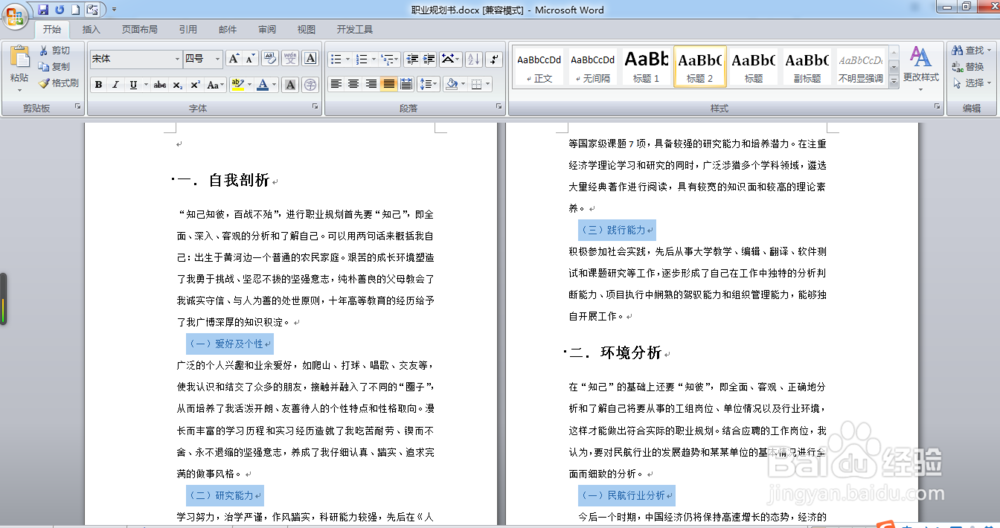
Task: Cut selection with 剪切
Action: coord(54,50)
